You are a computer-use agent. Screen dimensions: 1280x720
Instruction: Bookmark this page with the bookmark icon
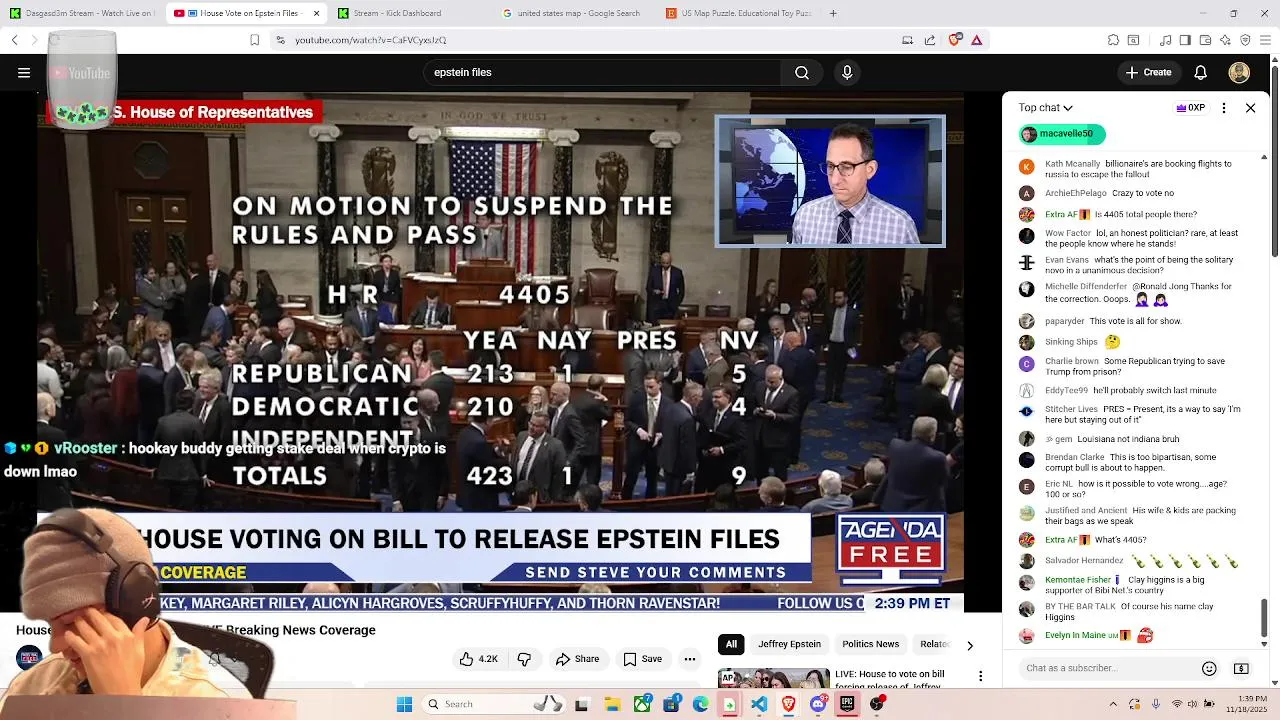point(255,40)
